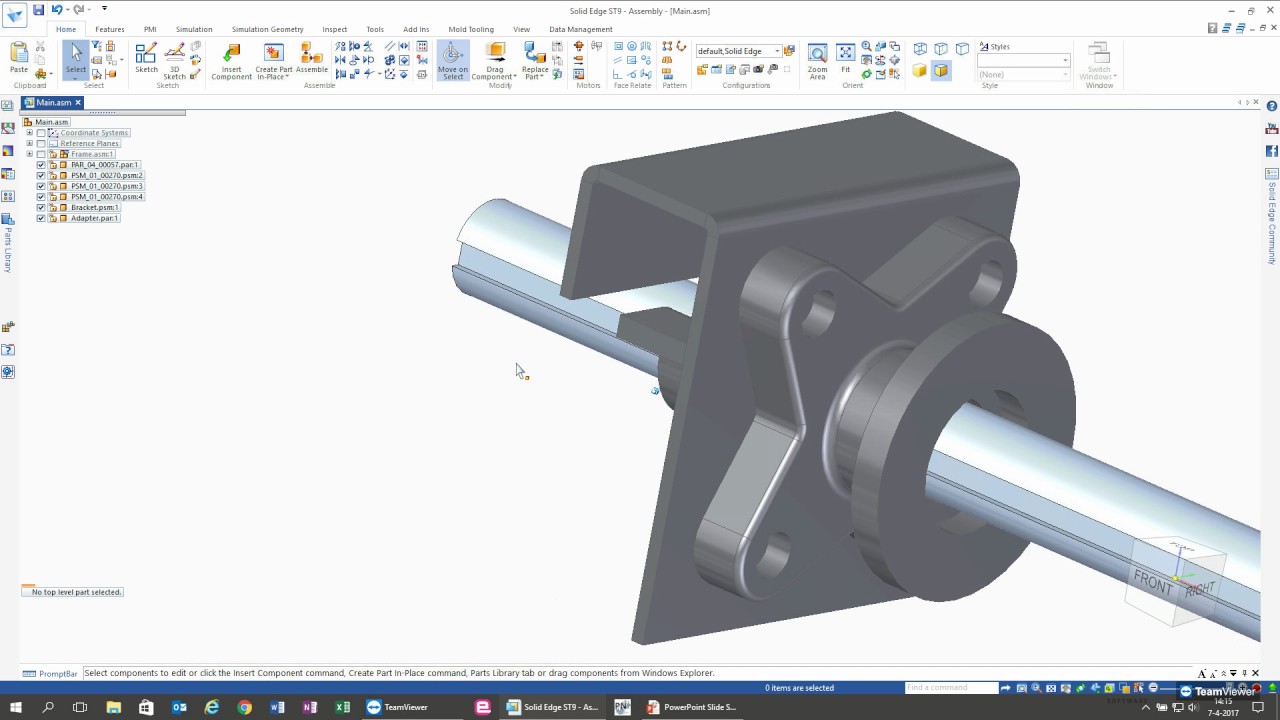
Task: Select Adapter.par:1 in the tree
Action: pos(94,218)
